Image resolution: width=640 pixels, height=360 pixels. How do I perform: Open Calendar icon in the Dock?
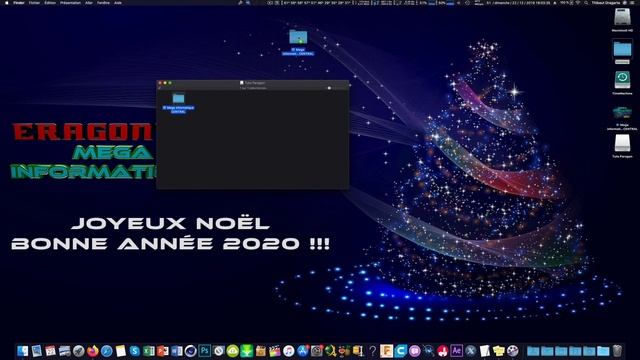tap(50, 351)
